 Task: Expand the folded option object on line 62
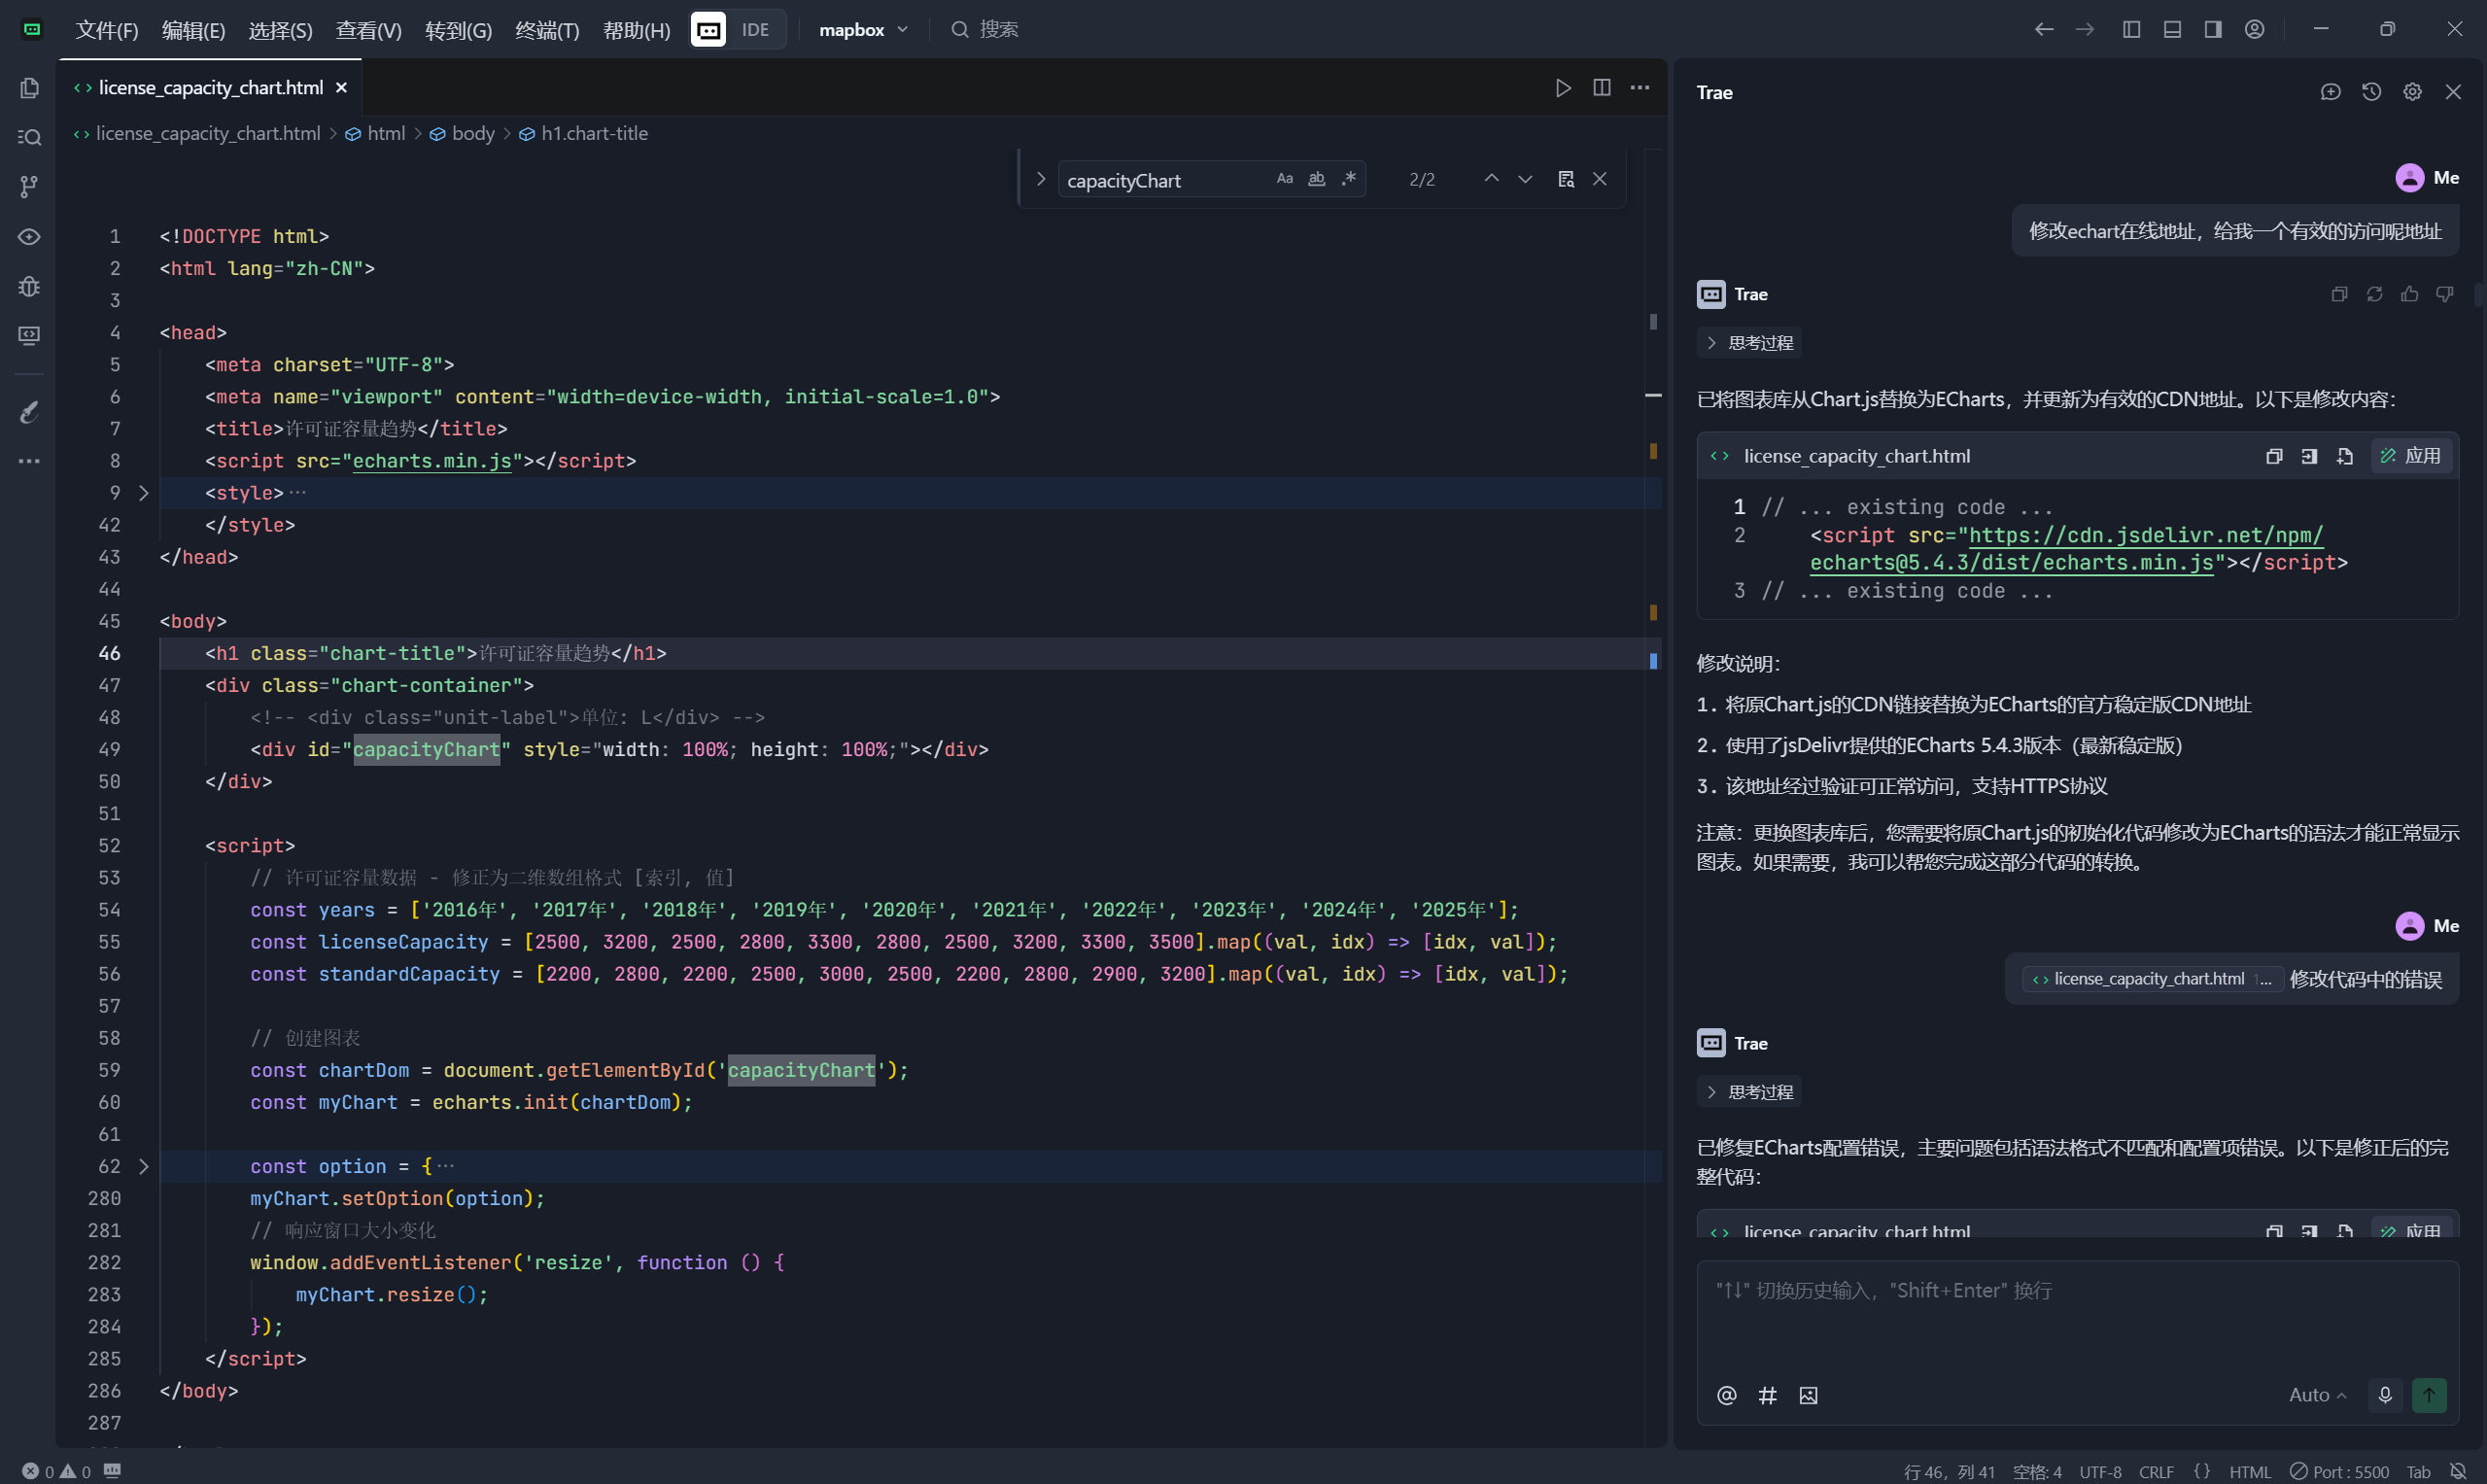click(x=144, y=1166)
